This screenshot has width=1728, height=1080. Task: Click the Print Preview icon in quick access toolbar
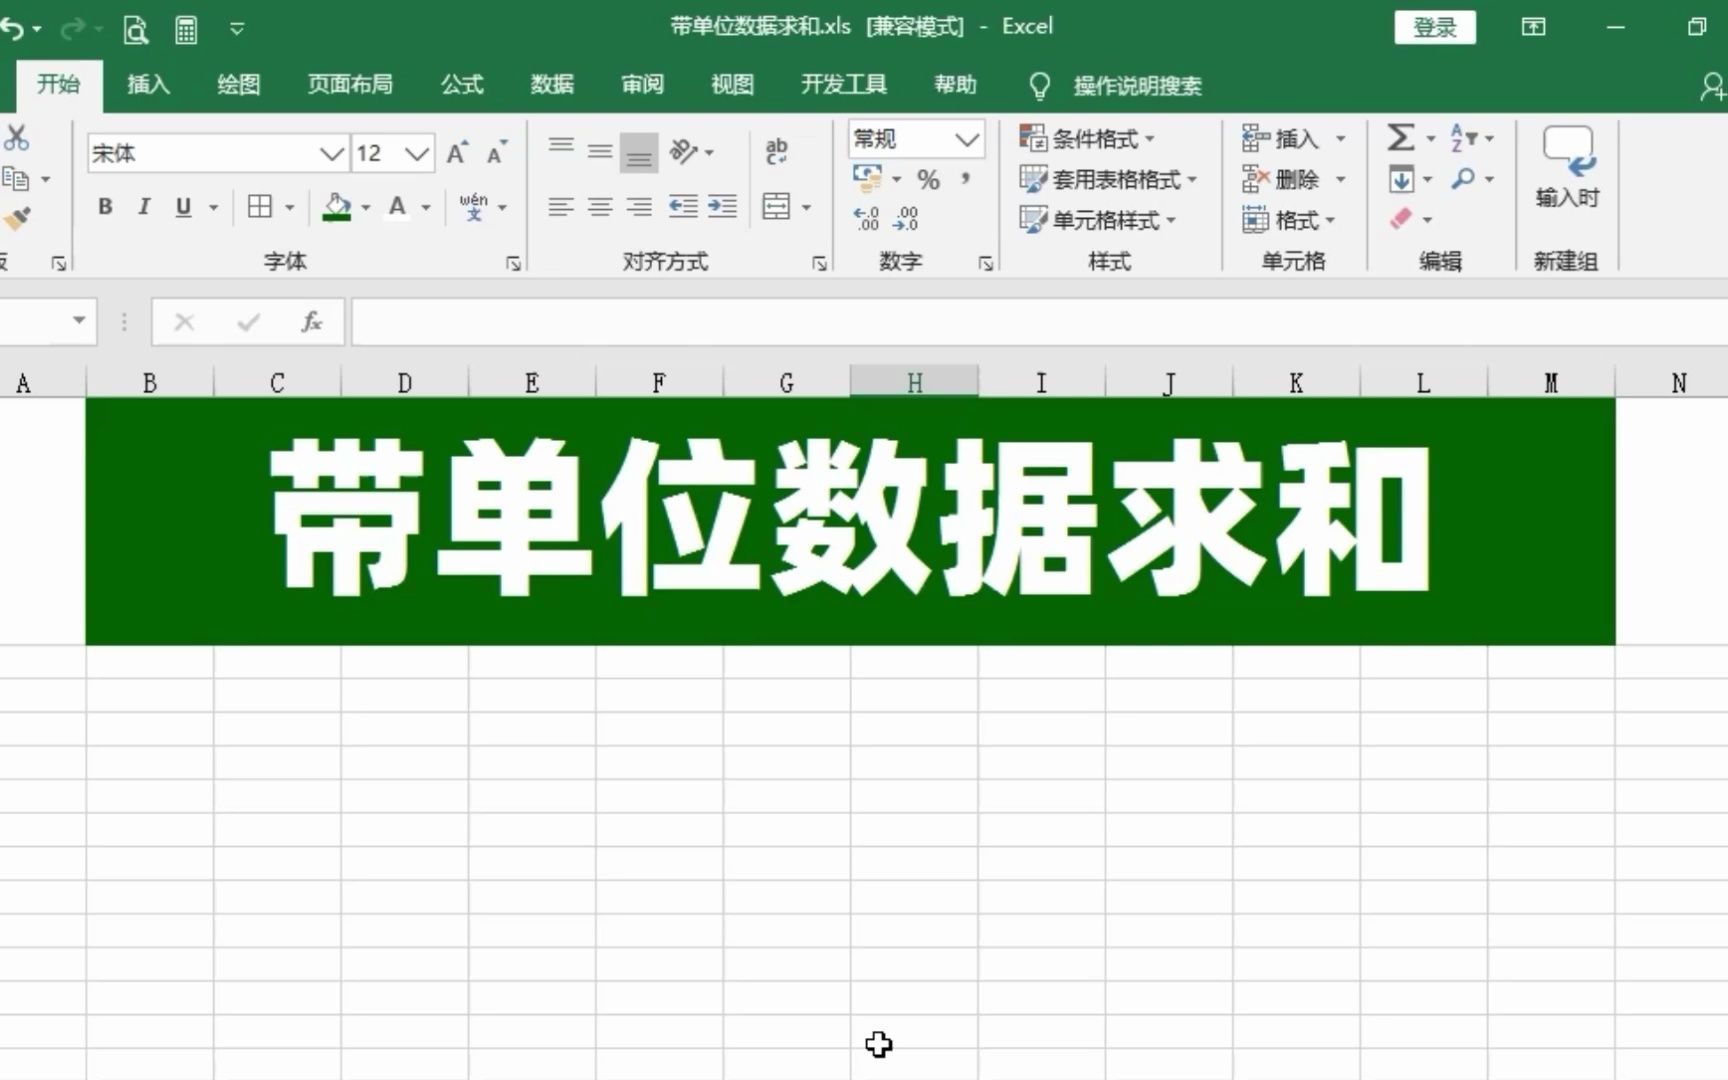[x=135, y=30]
